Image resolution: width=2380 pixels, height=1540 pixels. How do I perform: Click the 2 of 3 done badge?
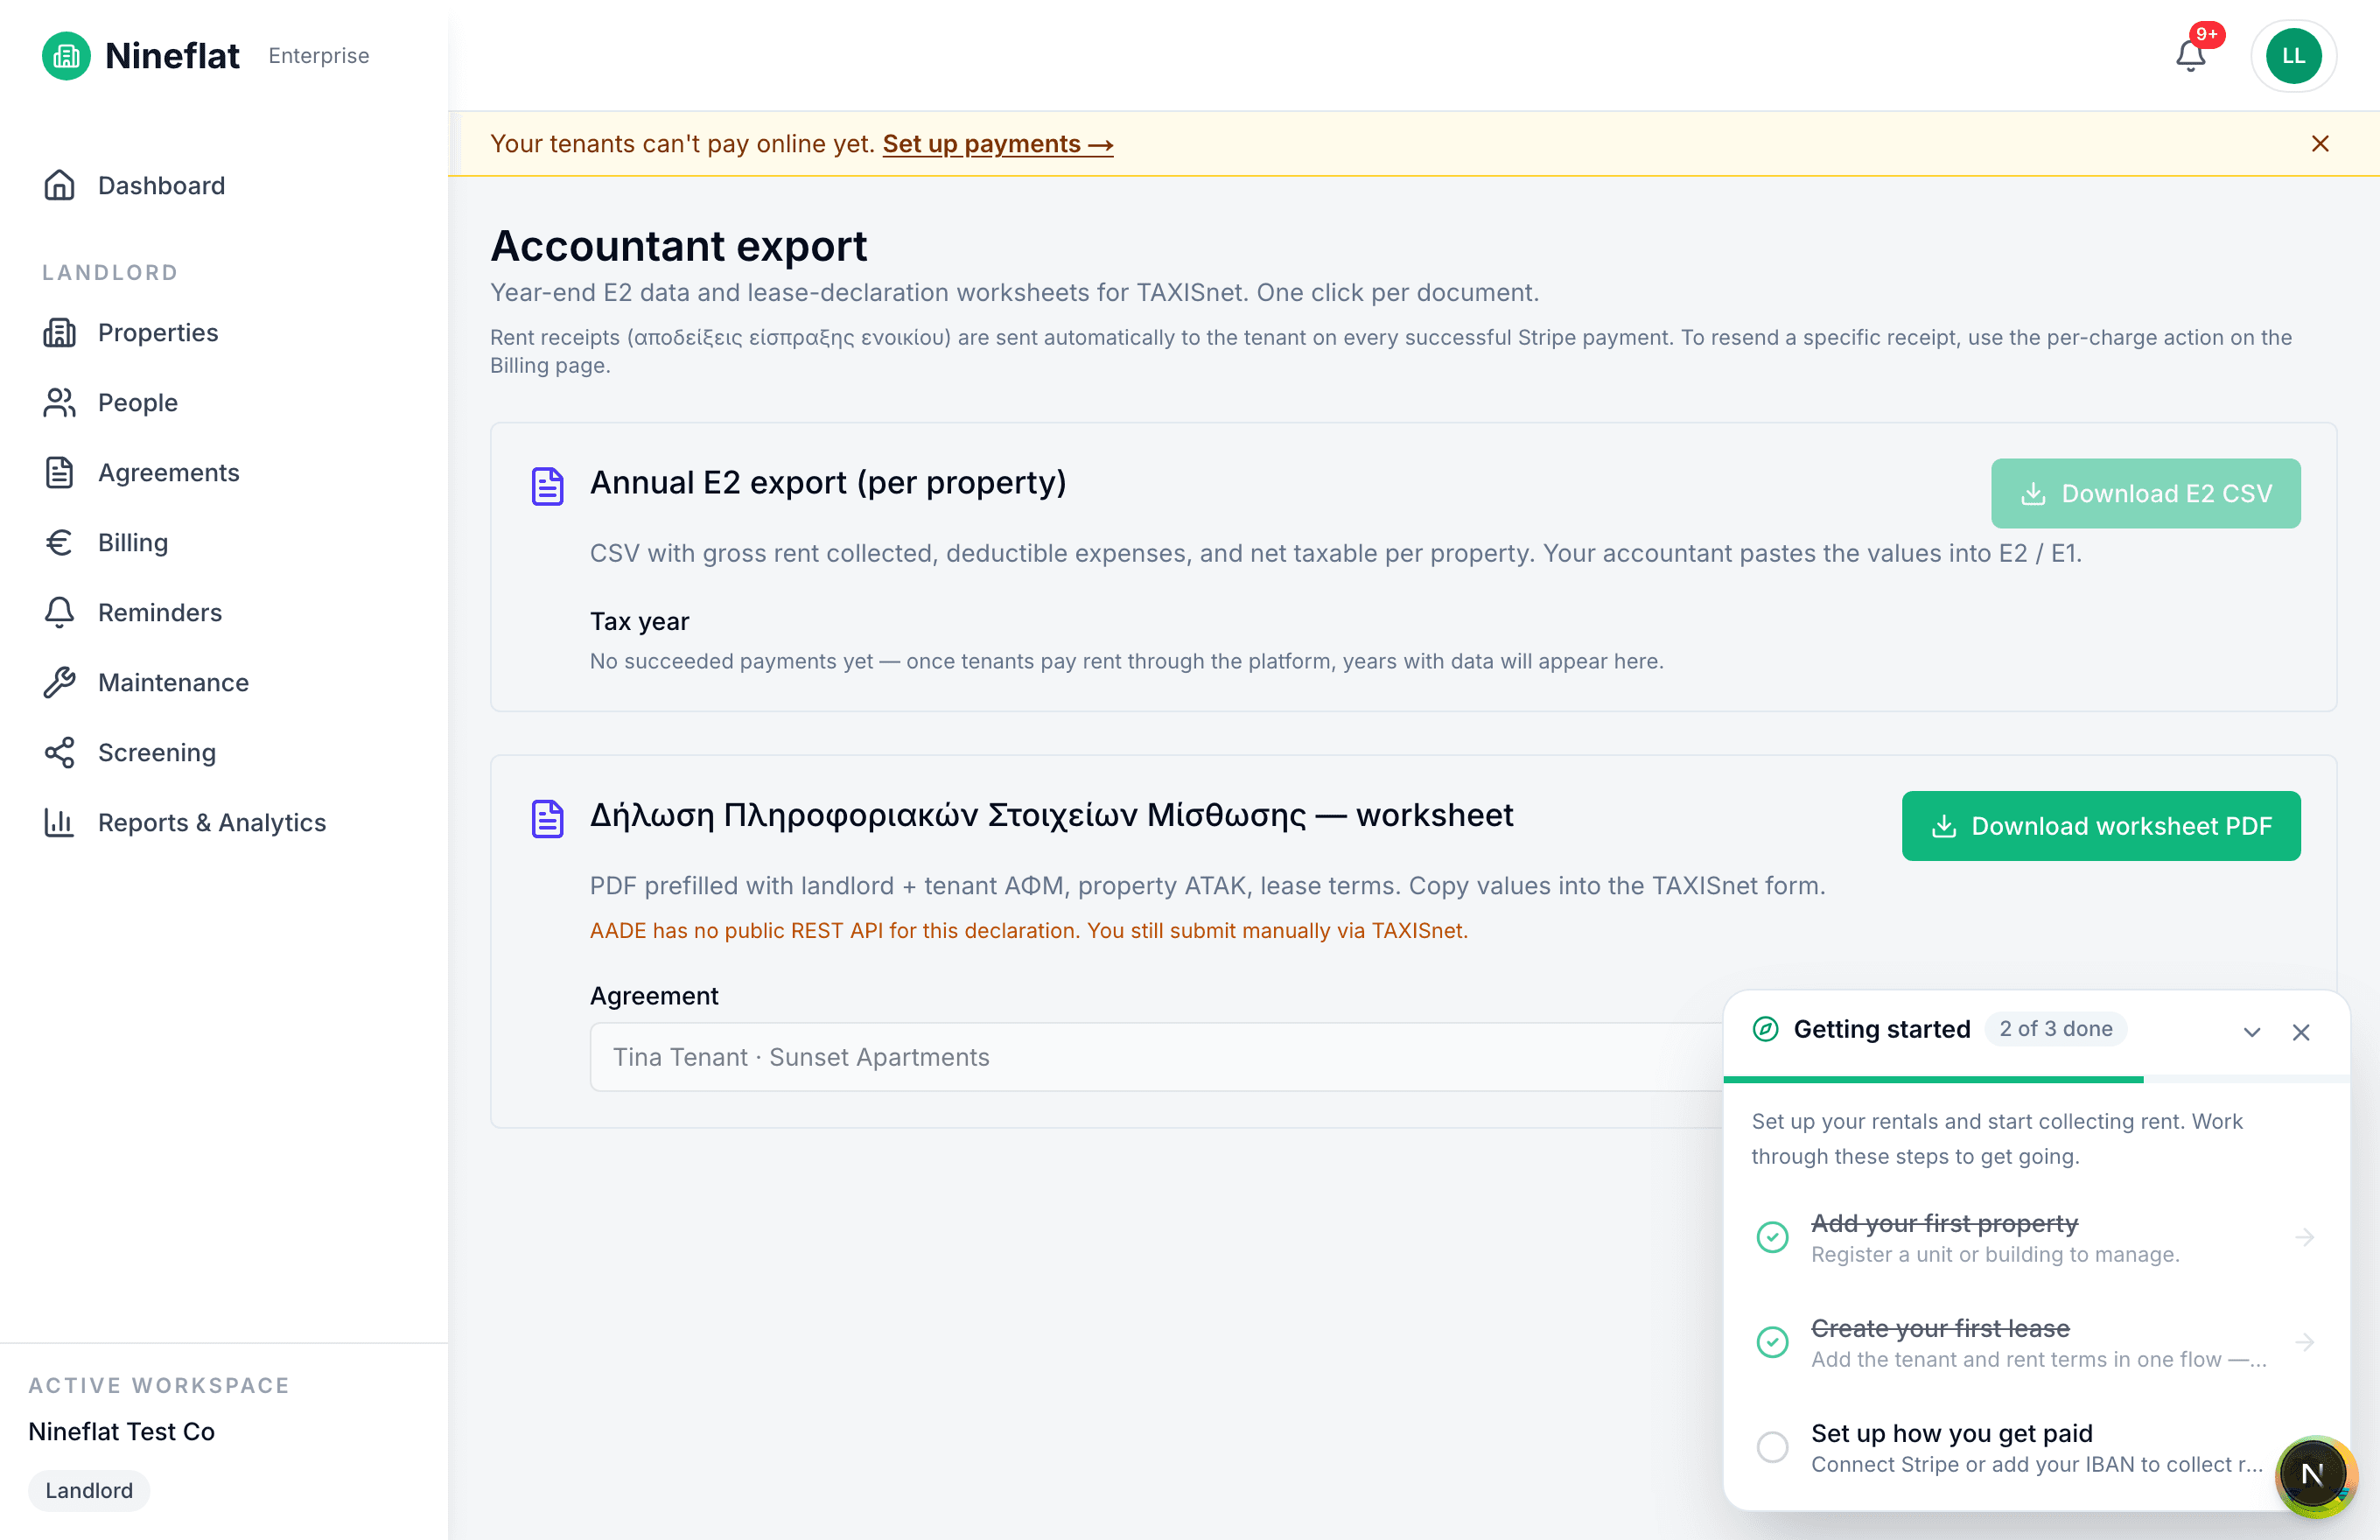coord(2055,1030)
